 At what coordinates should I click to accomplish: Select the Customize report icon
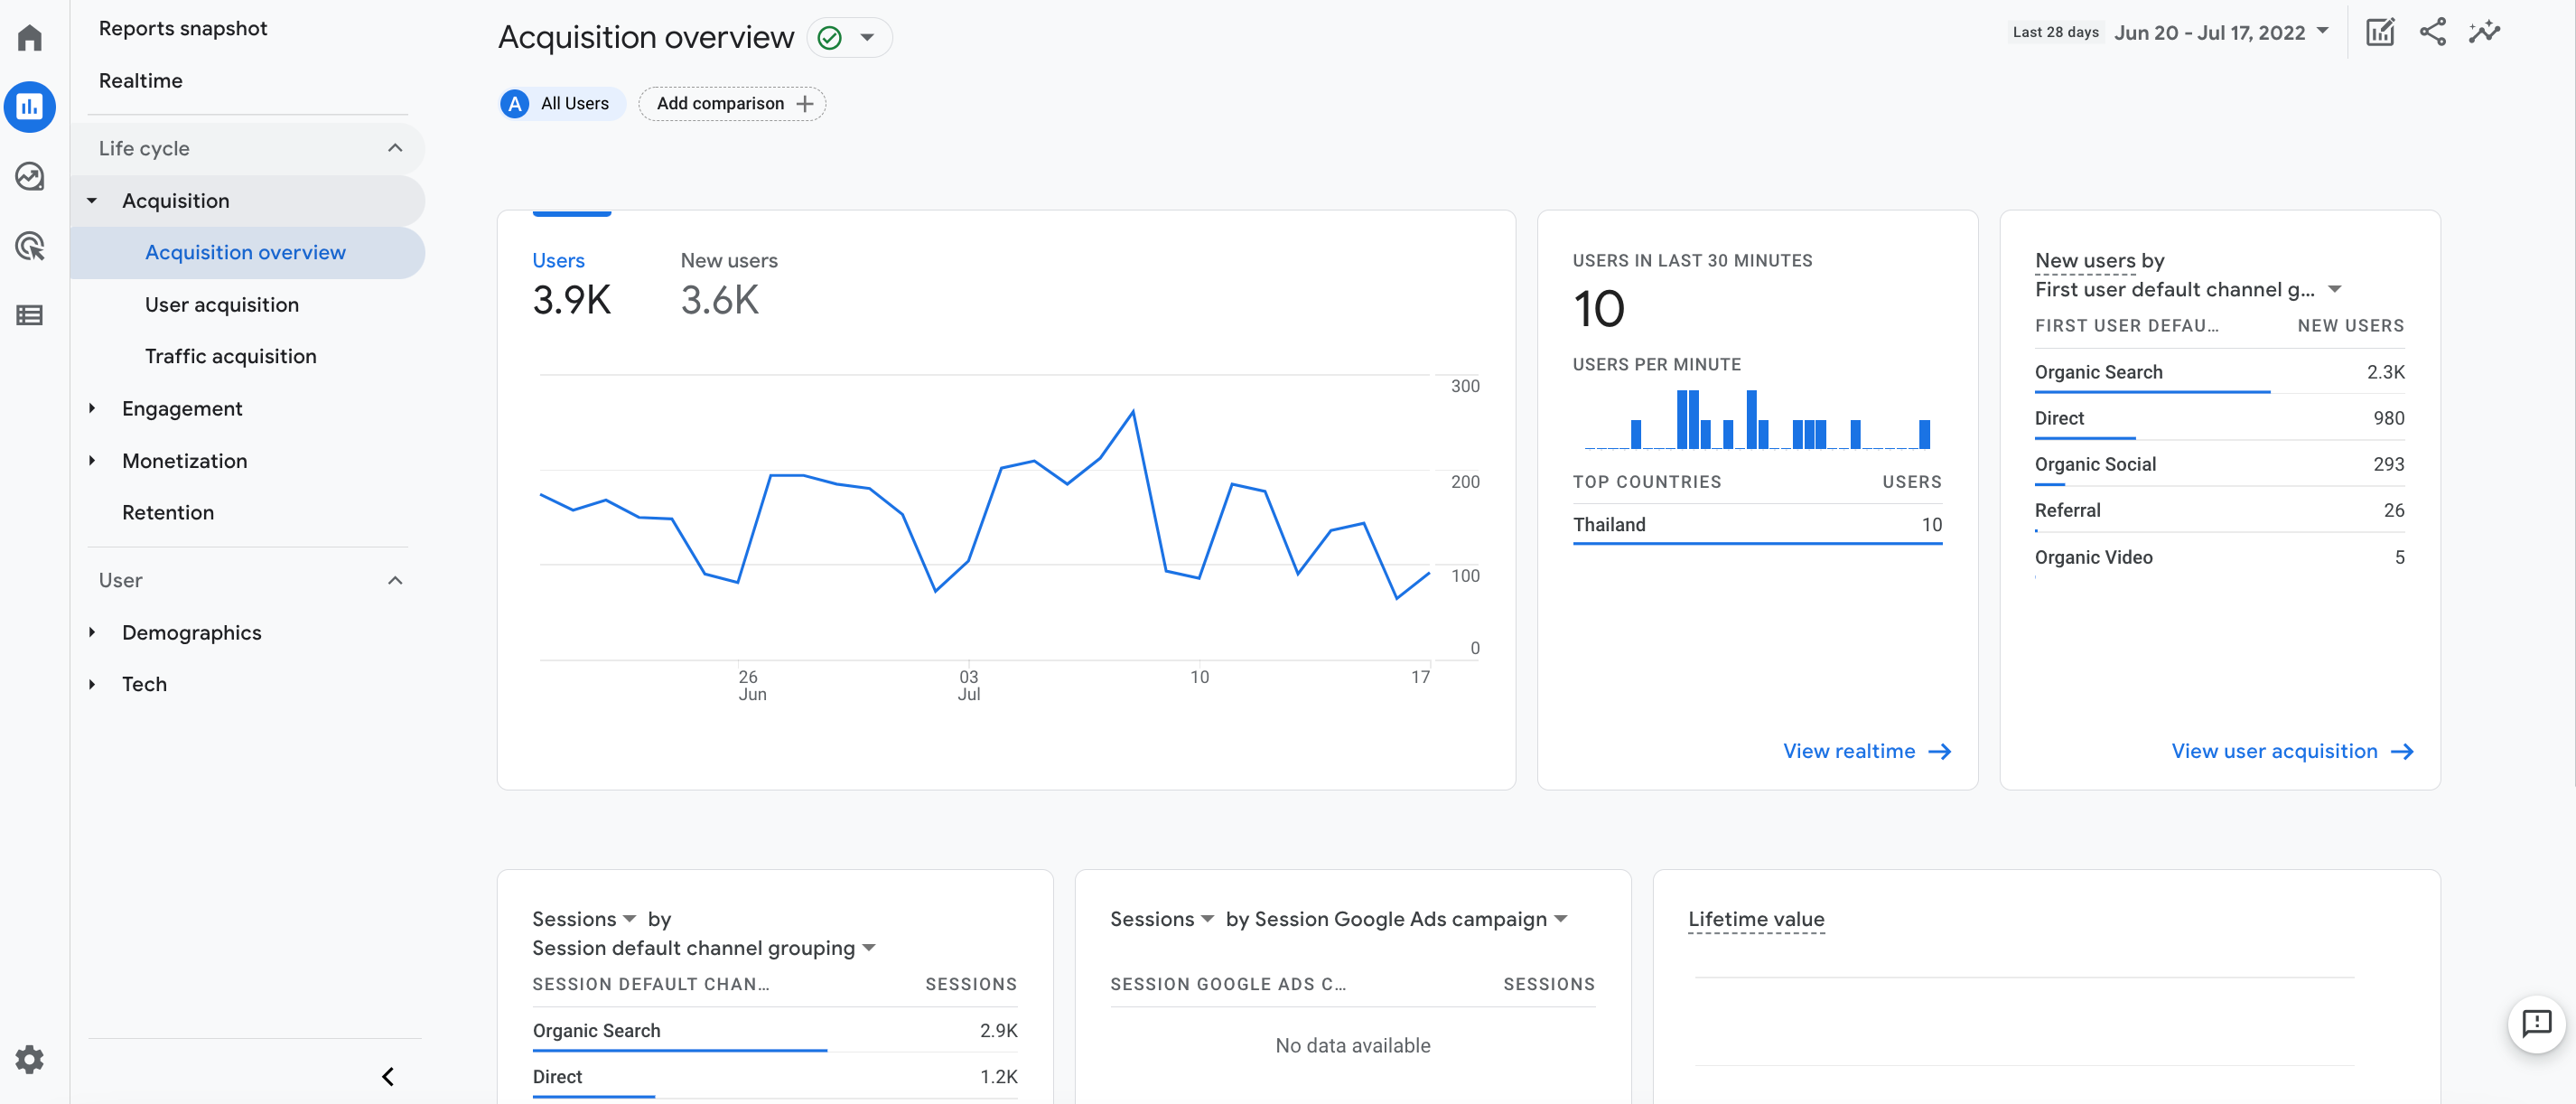pyautogui.click(x=2381, y=32)
